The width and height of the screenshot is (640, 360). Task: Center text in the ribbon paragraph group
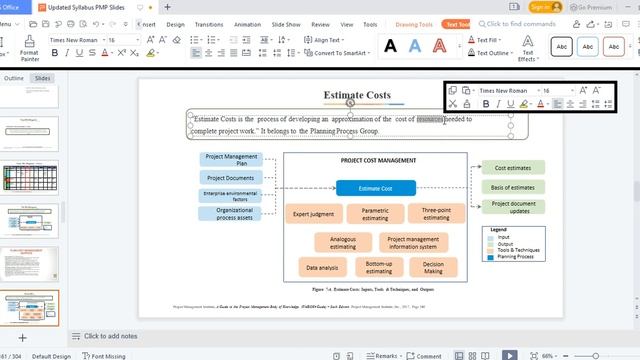tap(209, 53)
